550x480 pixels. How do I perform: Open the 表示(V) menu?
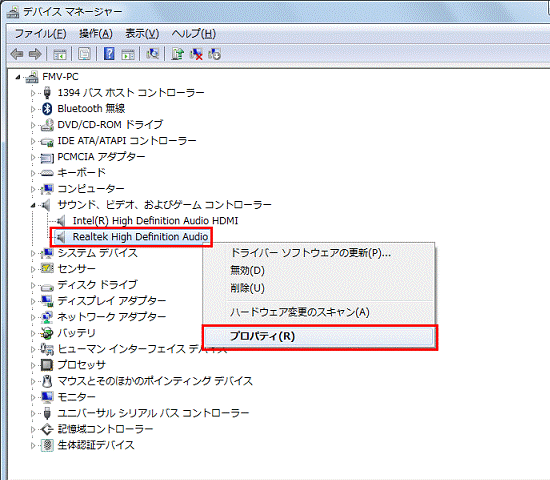142,34
